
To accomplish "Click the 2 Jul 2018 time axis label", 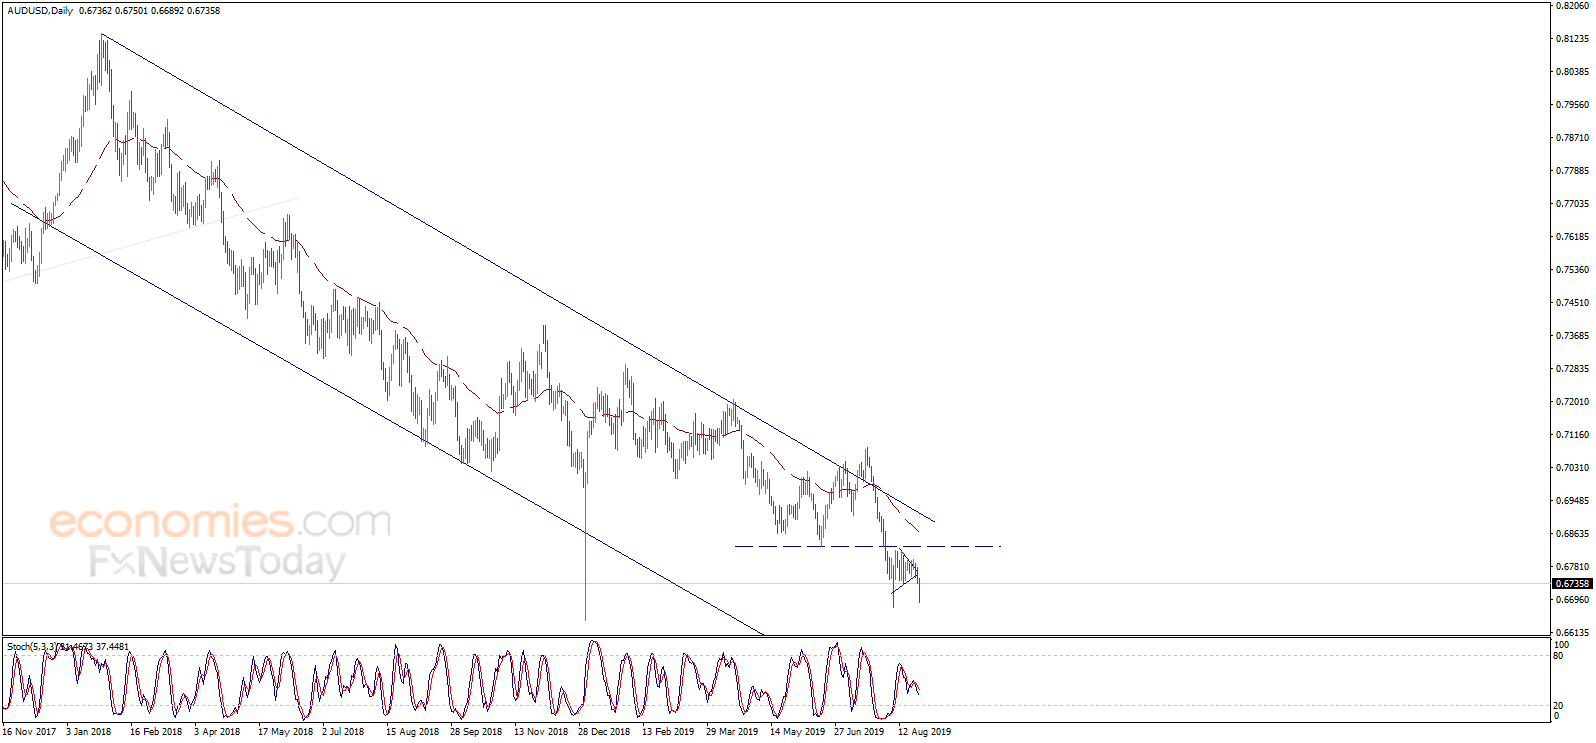I will (343, 732).
